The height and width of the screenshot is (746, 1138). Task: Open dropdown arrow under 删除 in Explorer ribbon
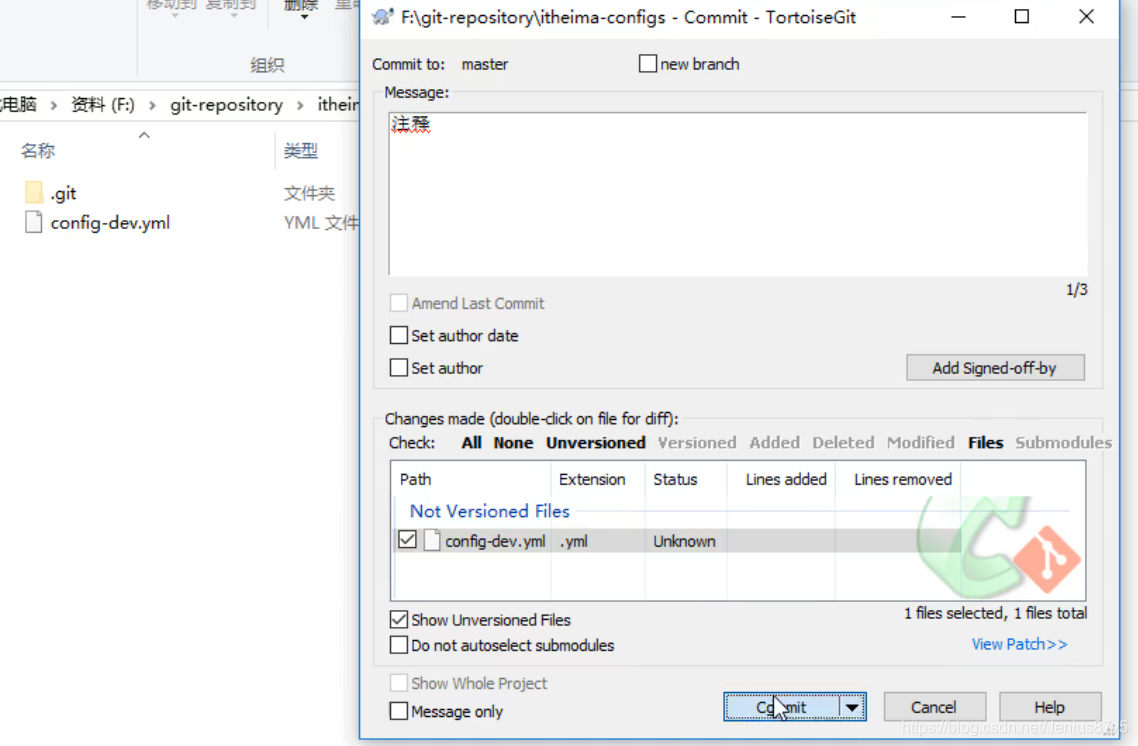304,17
